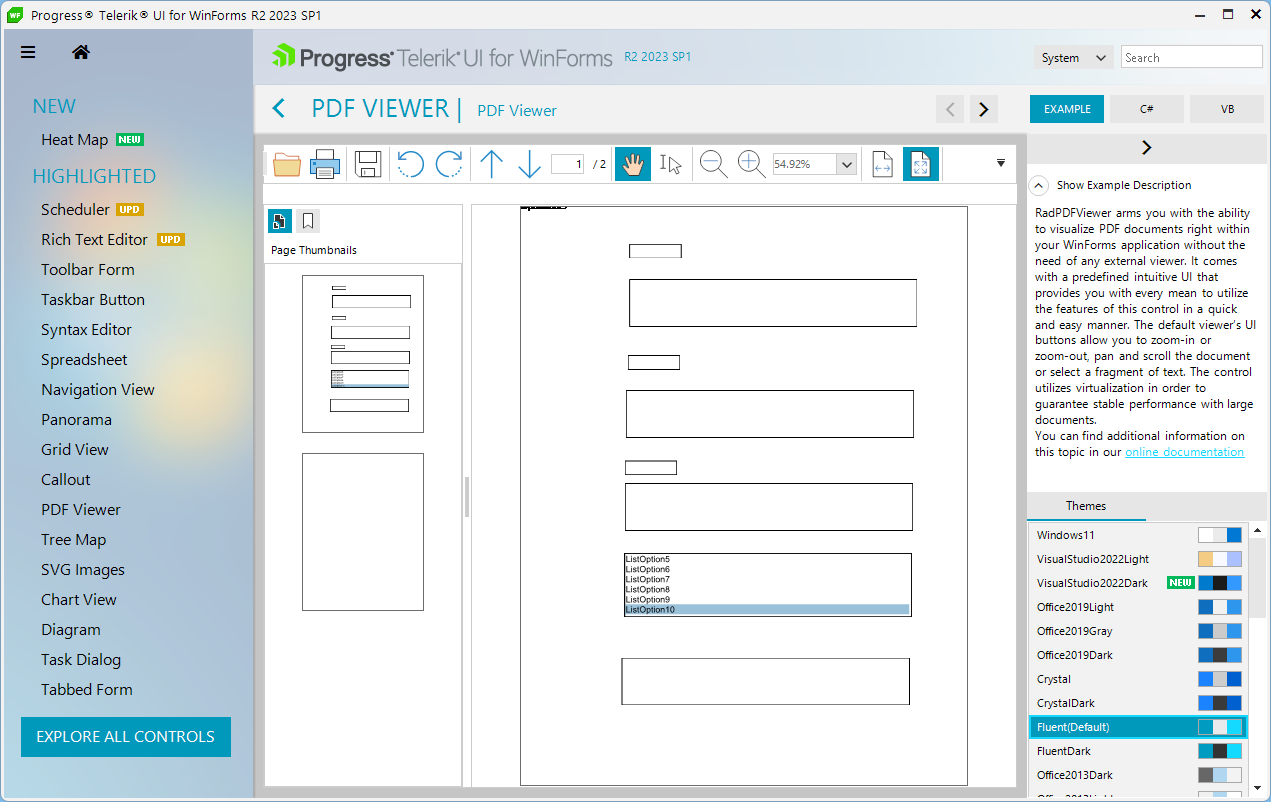
Task: Open the zoom percentage dropdown
Action: [x=847, y=164]
